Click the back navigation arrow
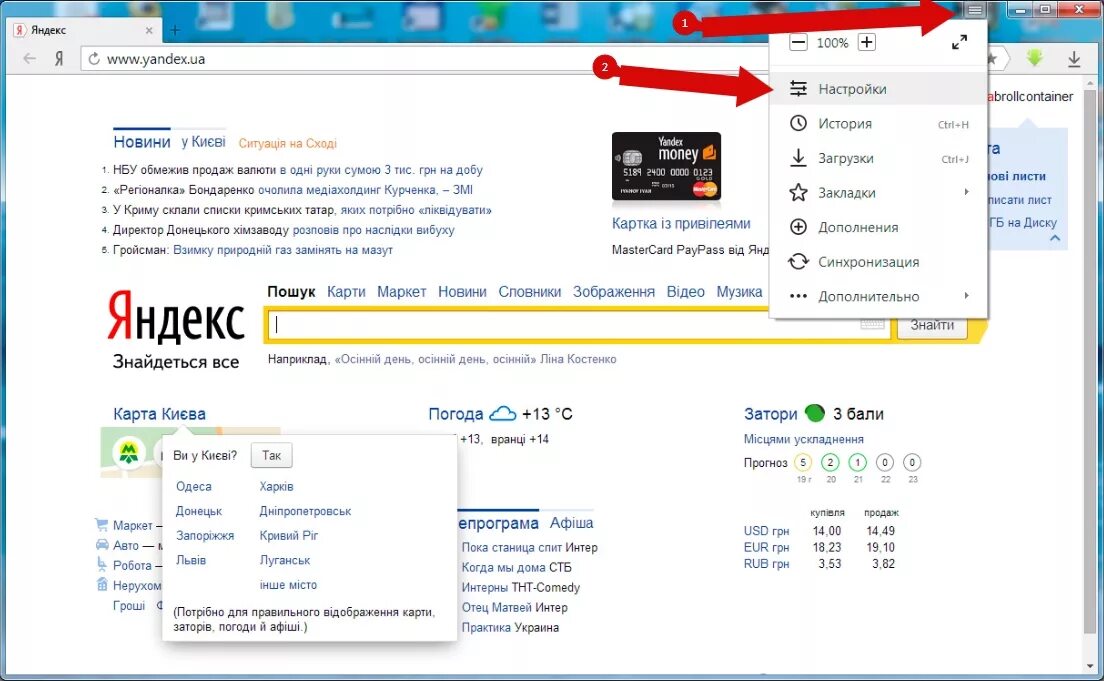This screenshot has height=681, width=1104. click(29, 58)
